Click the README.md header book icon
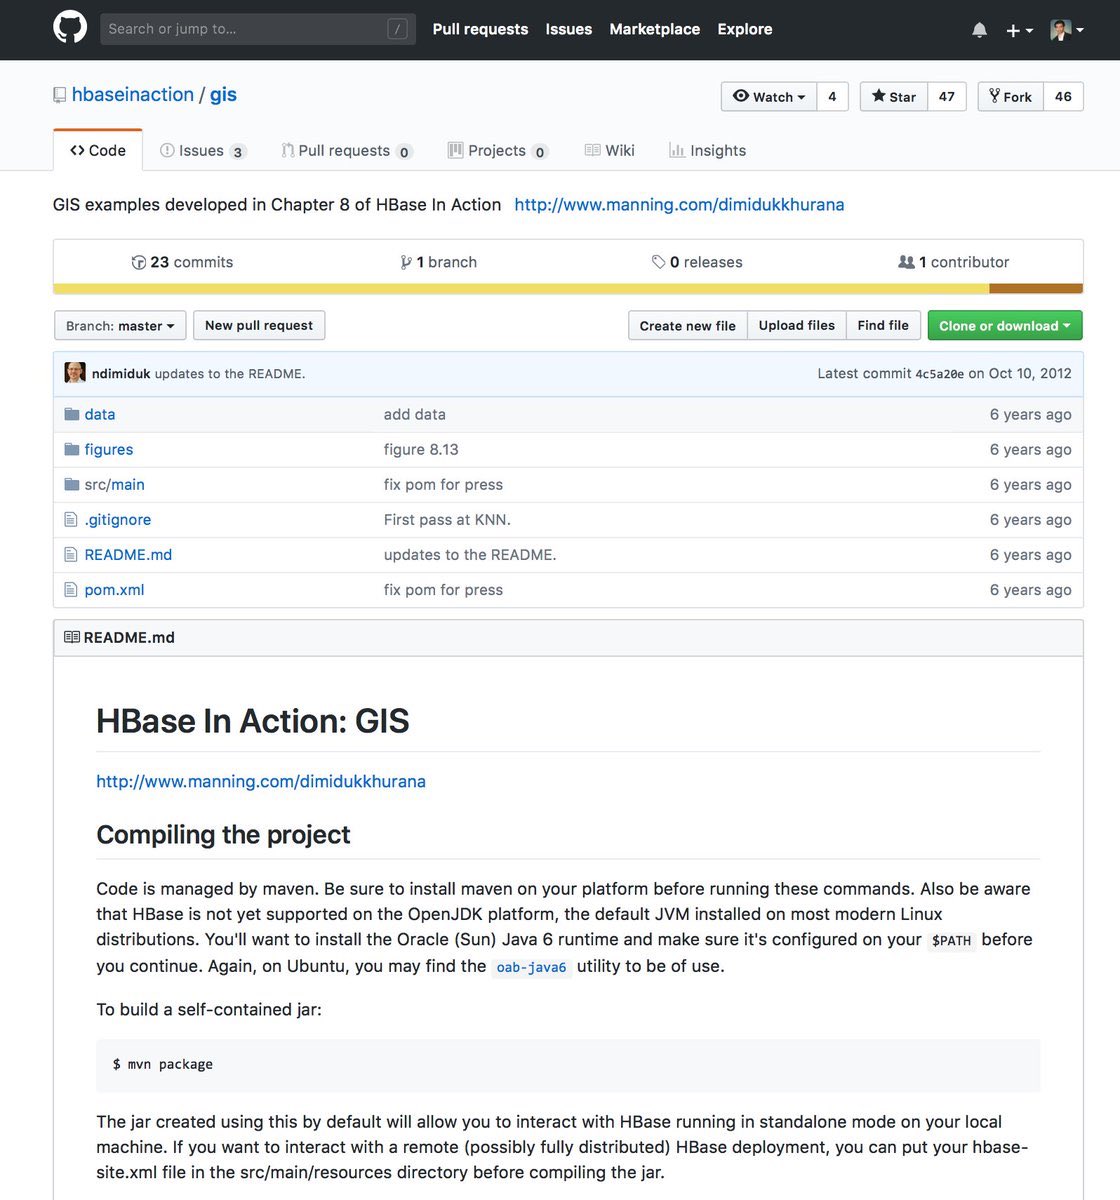The width and height of the screenshot is (1120, 1200). [x=72, y=637]
